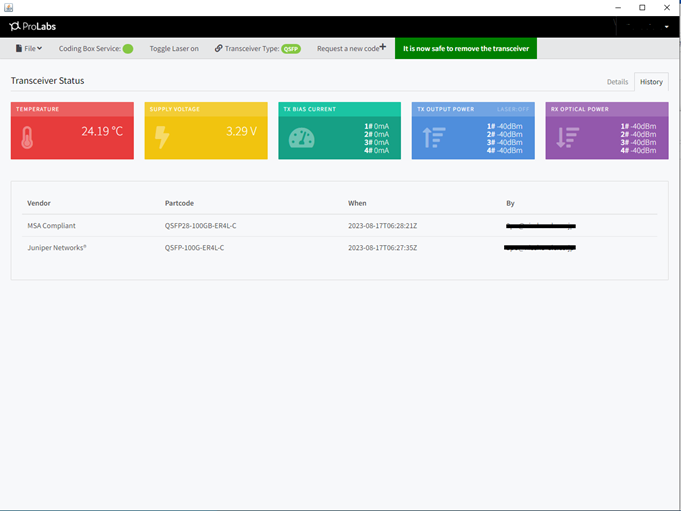
Task: Click the plus icon on Request a new code
Action: (x=383, y=47)
